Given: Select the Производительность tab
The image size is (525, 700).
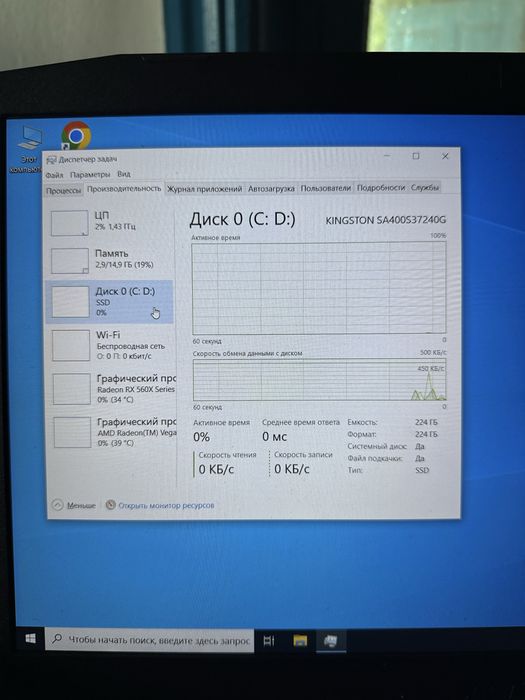Looking at the screenshot, I should coord(124,189).
